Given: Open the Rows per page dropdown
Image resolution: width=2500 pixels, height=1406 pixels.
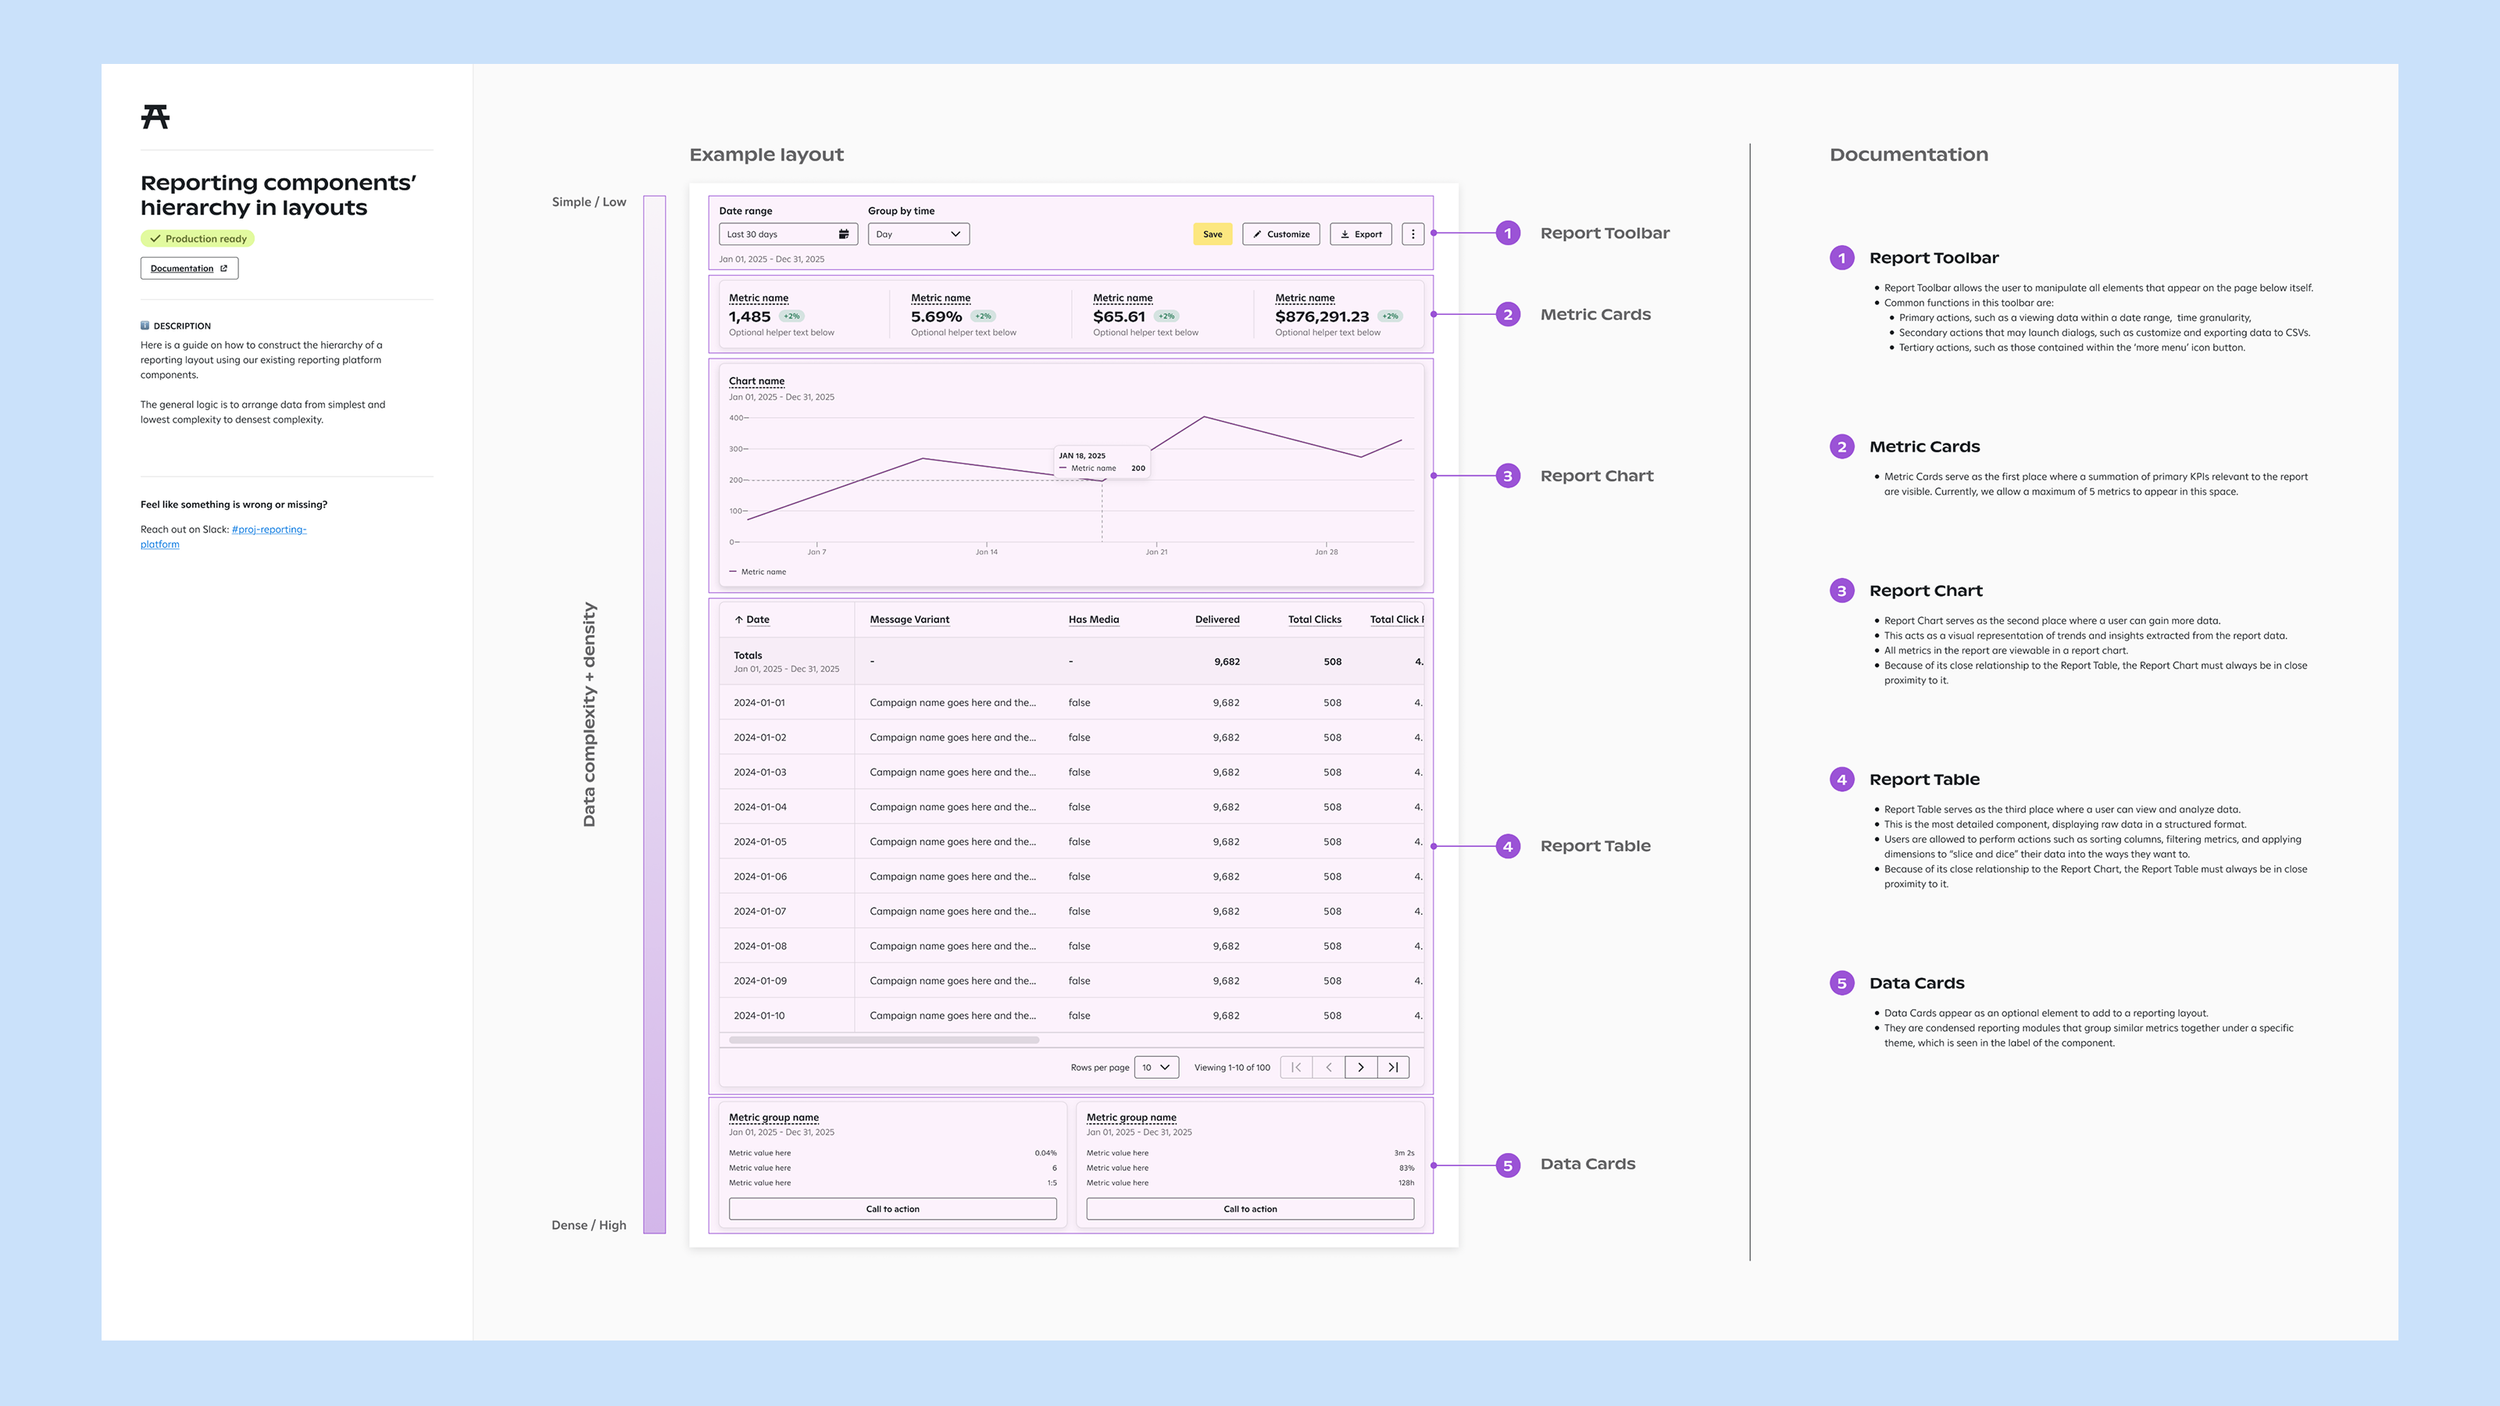Looking at the screenshot, I should tap(1156, 1067).
